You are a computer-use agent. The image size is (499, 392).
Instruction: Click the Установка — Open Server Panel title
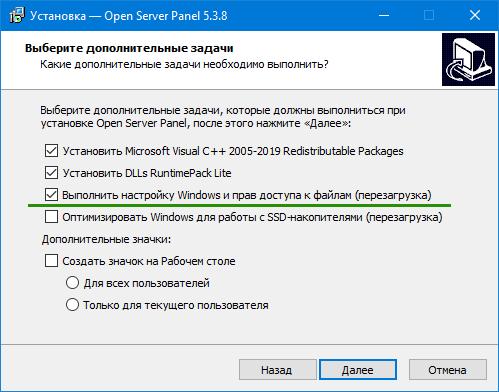[129, 16]
